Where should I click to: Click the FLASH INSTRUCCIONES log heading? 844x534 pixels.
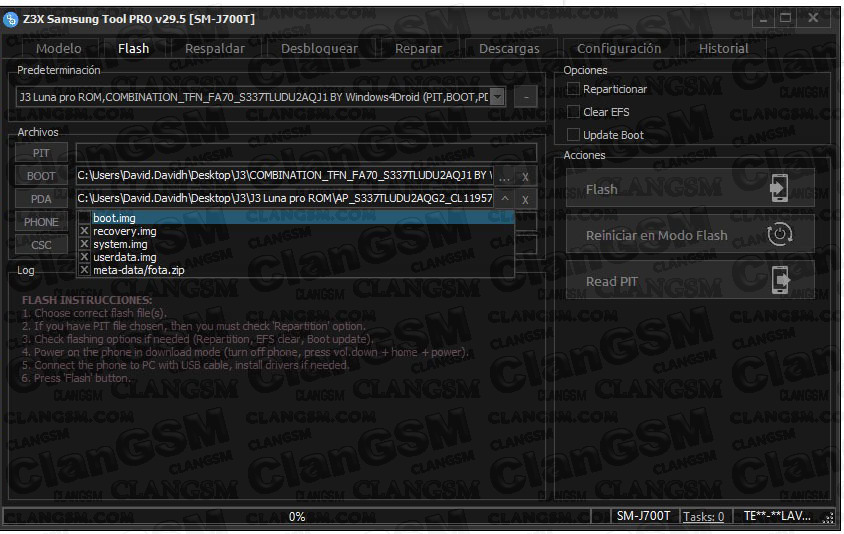[x=87, y=300]
